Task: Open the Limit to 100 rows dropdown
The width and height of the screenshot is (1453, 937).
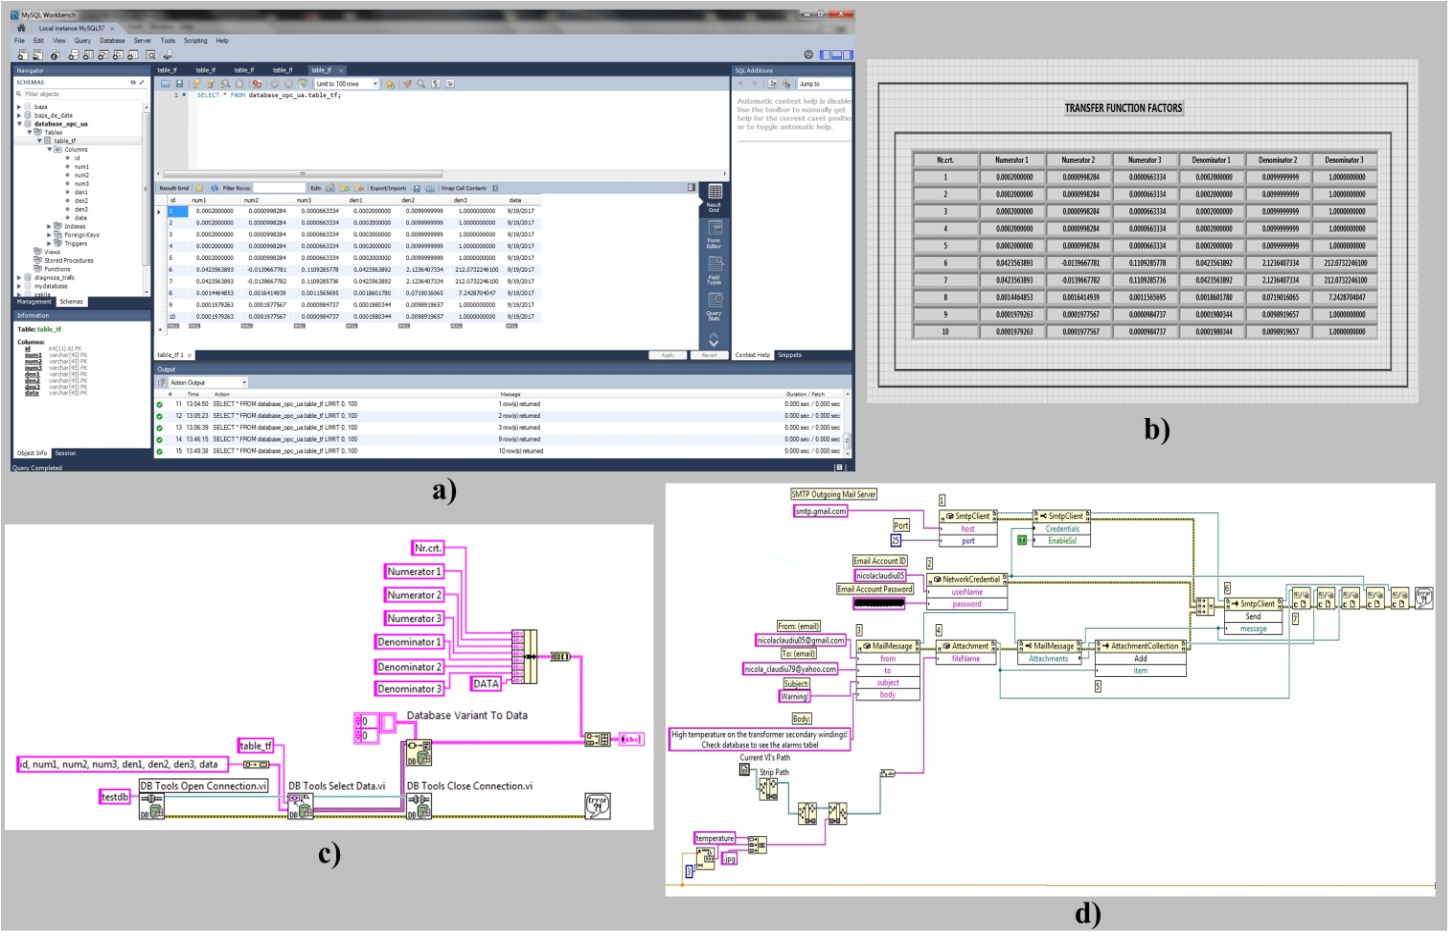Action: (x=347, y=84)
